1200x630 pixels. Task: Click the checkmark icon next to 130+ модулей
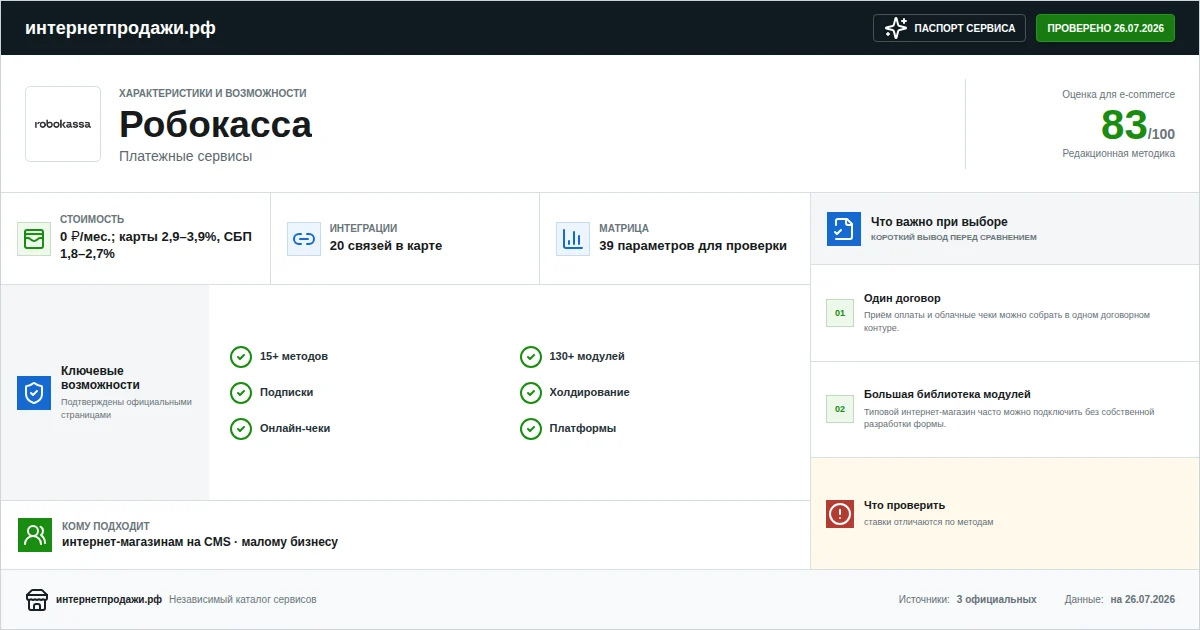point(531,357)
